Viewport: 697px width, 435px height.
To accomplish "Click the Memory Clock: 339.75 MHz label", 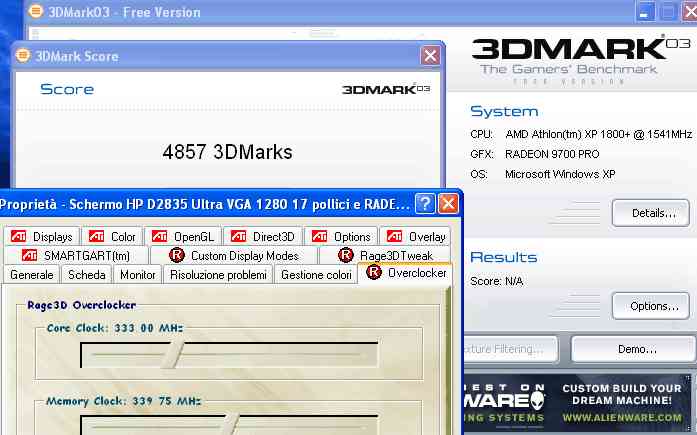I will click(x=124, y=401).
